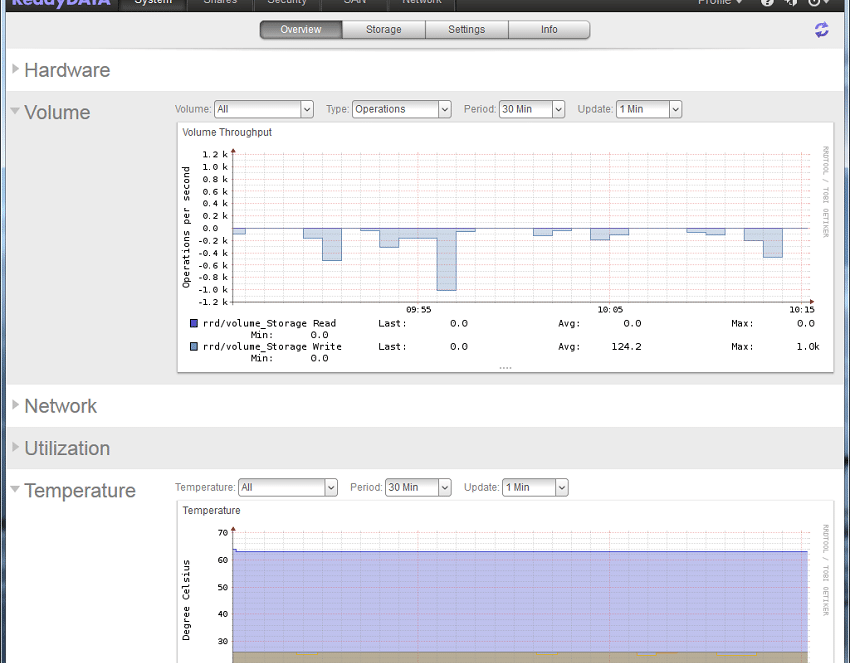850x663 pixels.
Task: Go to the Settings tab
Action: (x=467, y=30)
